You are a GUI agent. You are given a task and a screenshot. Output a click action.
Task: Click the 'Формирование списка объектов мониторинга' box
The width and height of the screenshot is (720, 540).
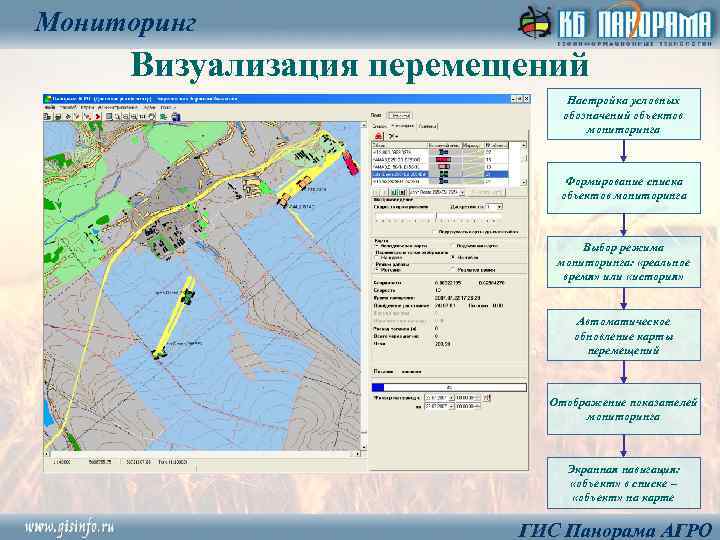(x=624, y=188)
